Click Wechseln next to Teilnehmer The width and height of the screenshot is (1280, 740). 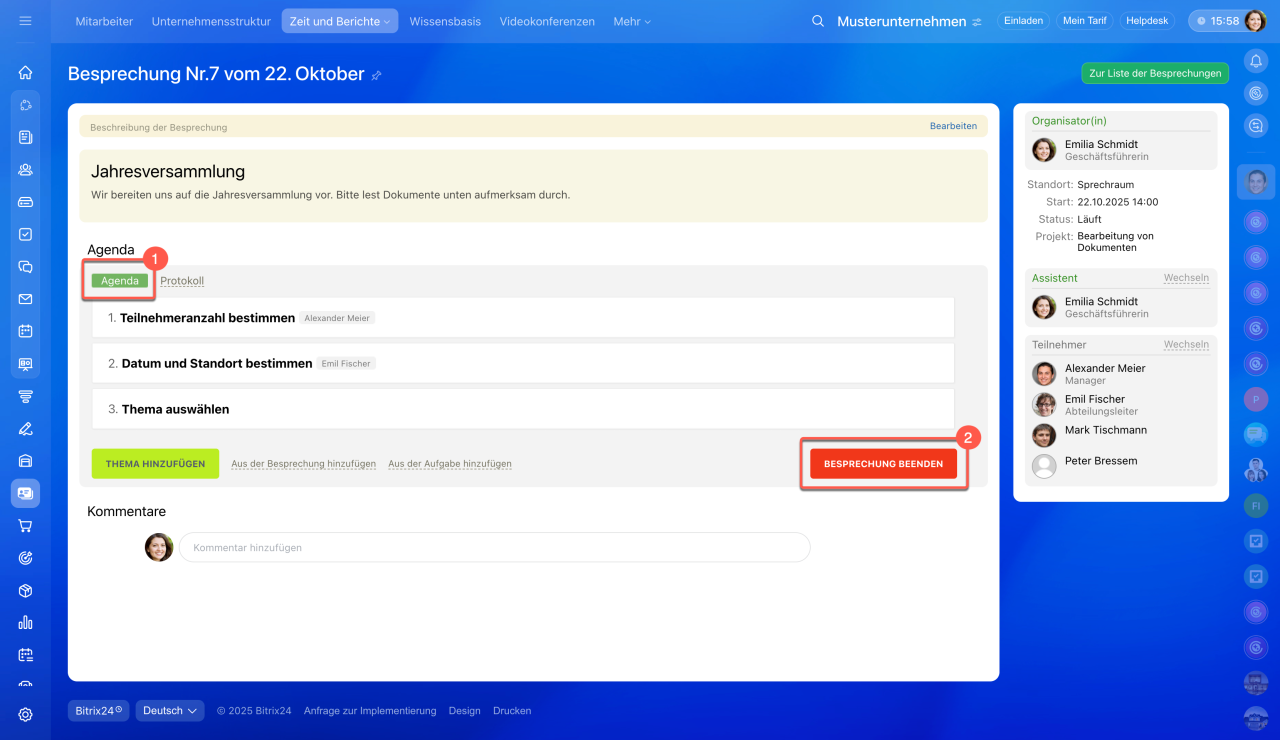point(1186,345)
